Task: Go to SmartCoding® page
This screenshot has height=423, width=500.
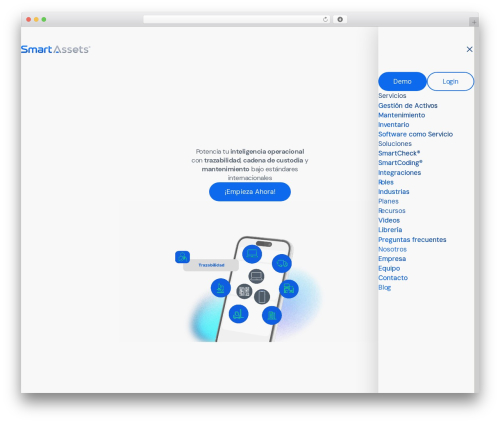Action: pyautogui.click(x=400, y=163)
